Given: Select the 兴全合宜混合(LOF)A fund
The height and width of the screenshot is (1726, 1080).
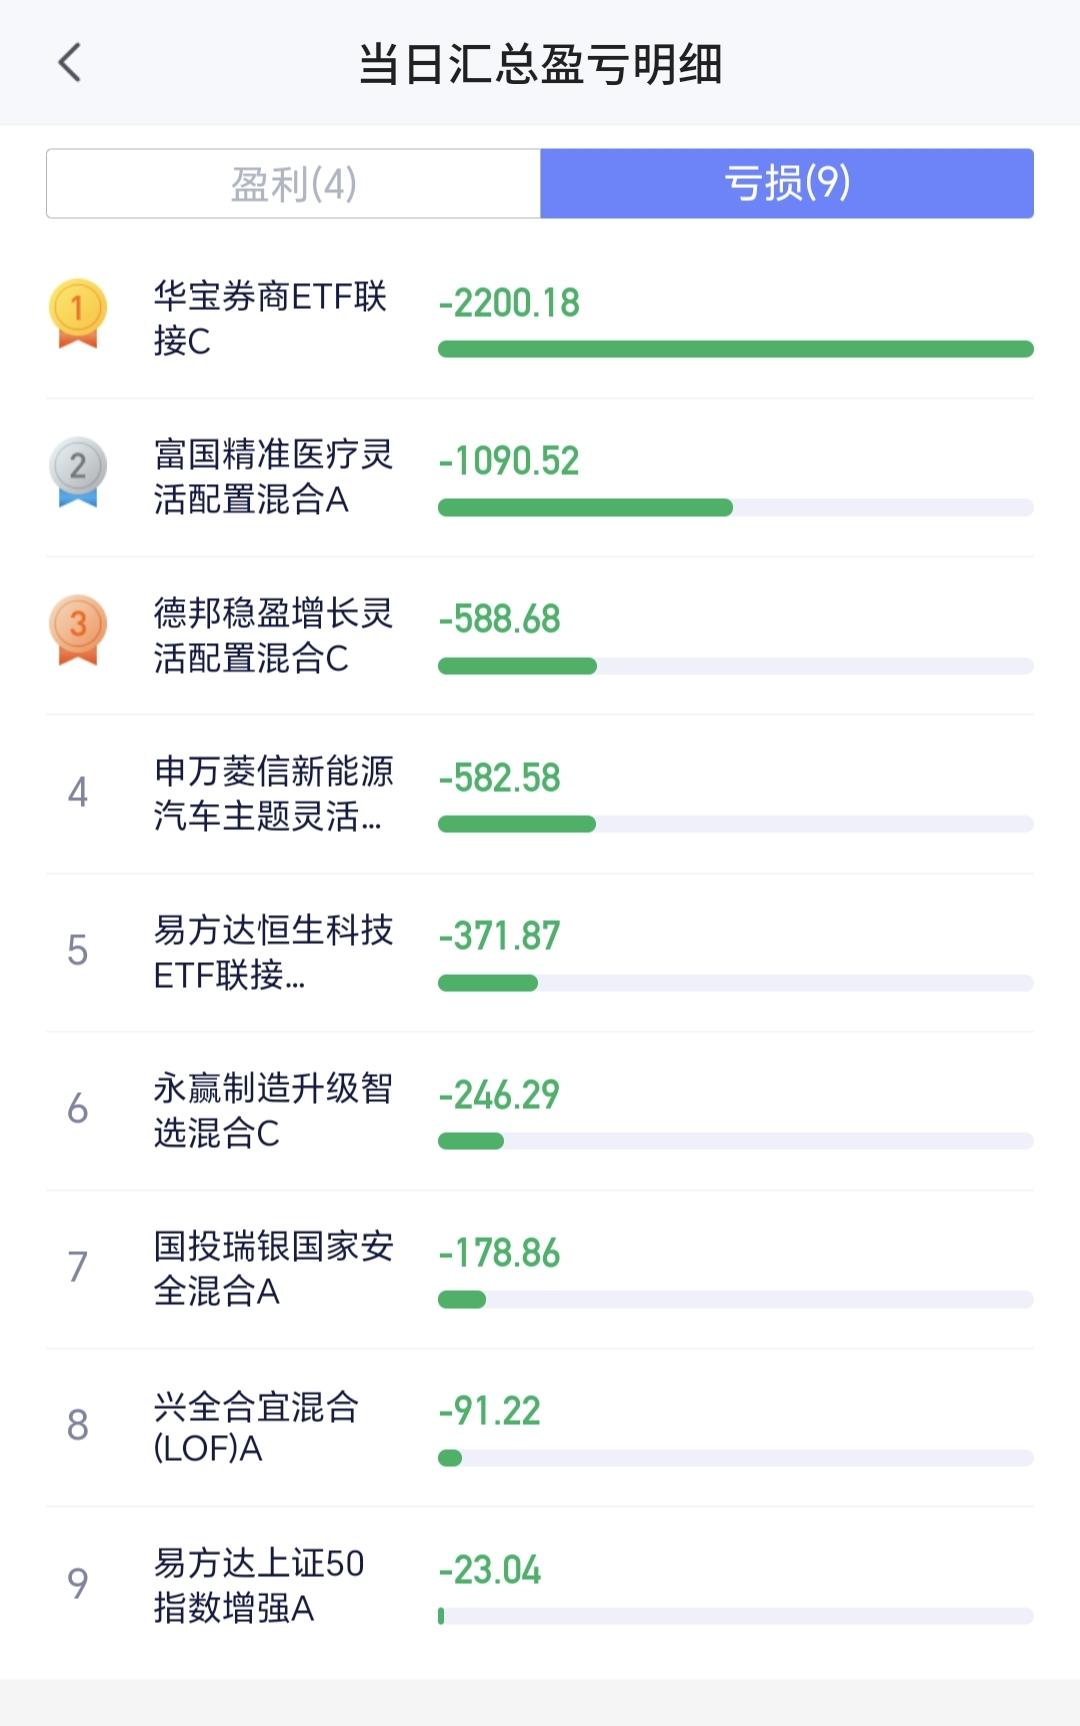Looking at the screenshot, I should point(540,1428).
